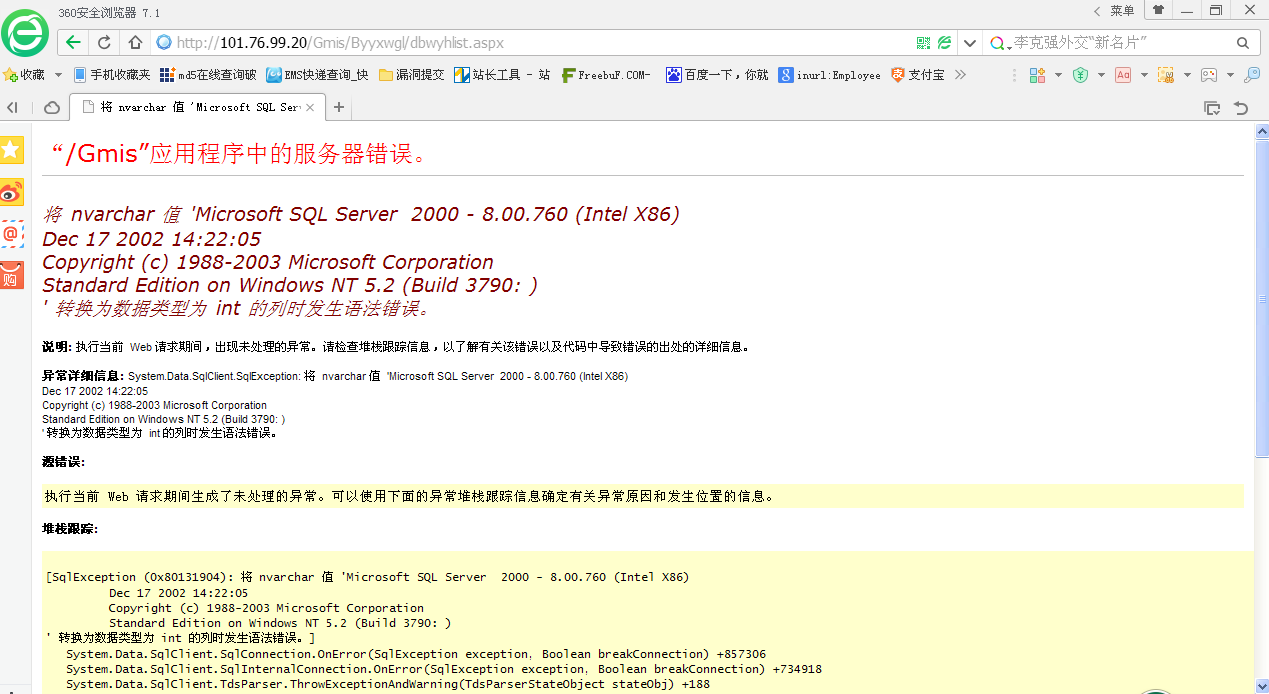Toggle the side tab list panel

tap(13, 107)
